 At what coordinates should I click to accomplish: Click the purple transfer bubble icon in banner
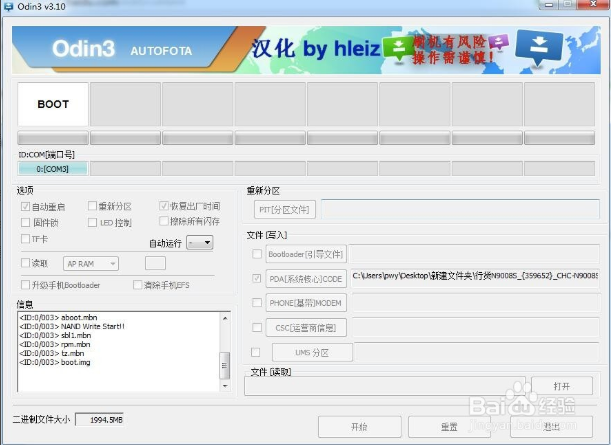[498, 41]
